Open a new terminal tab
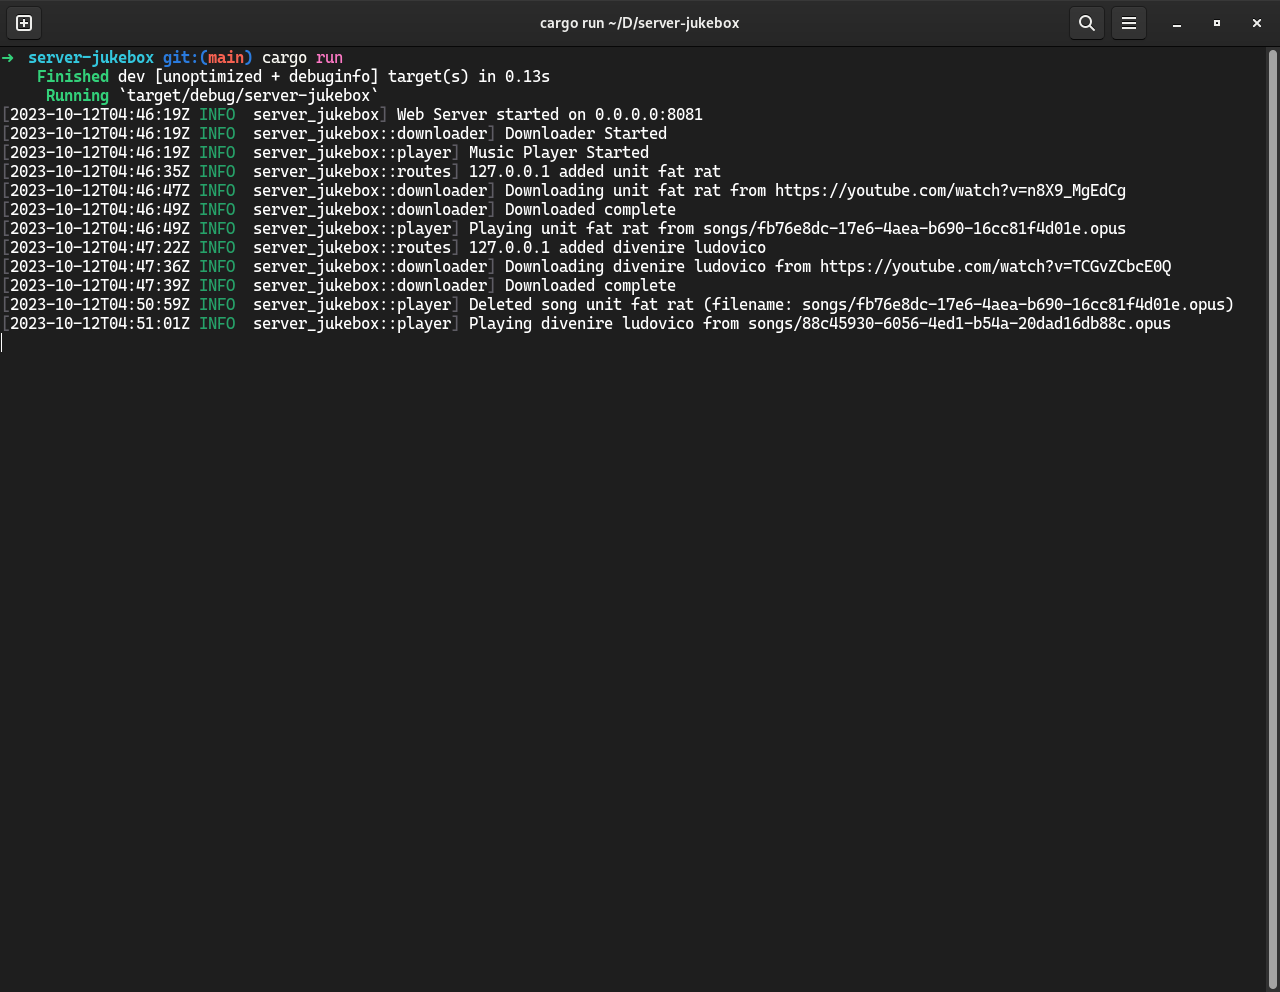Image resolution: width=1280 pixels, height=992 pixels. (24, 22)
